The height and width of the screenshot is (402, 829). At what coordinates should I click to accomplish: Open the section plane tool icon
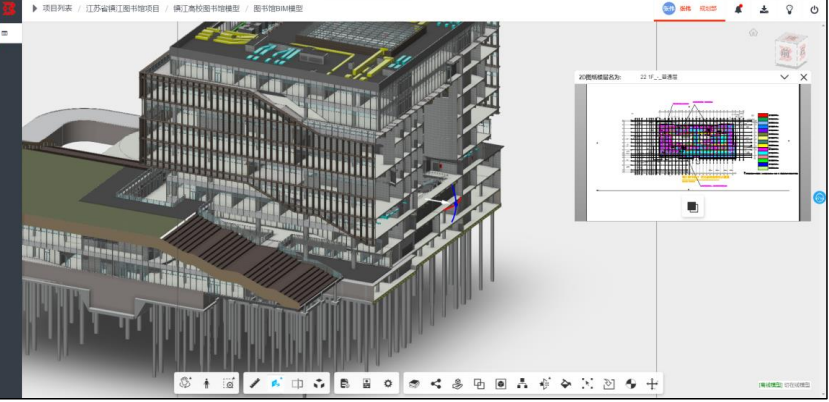(x=298, y=383)
